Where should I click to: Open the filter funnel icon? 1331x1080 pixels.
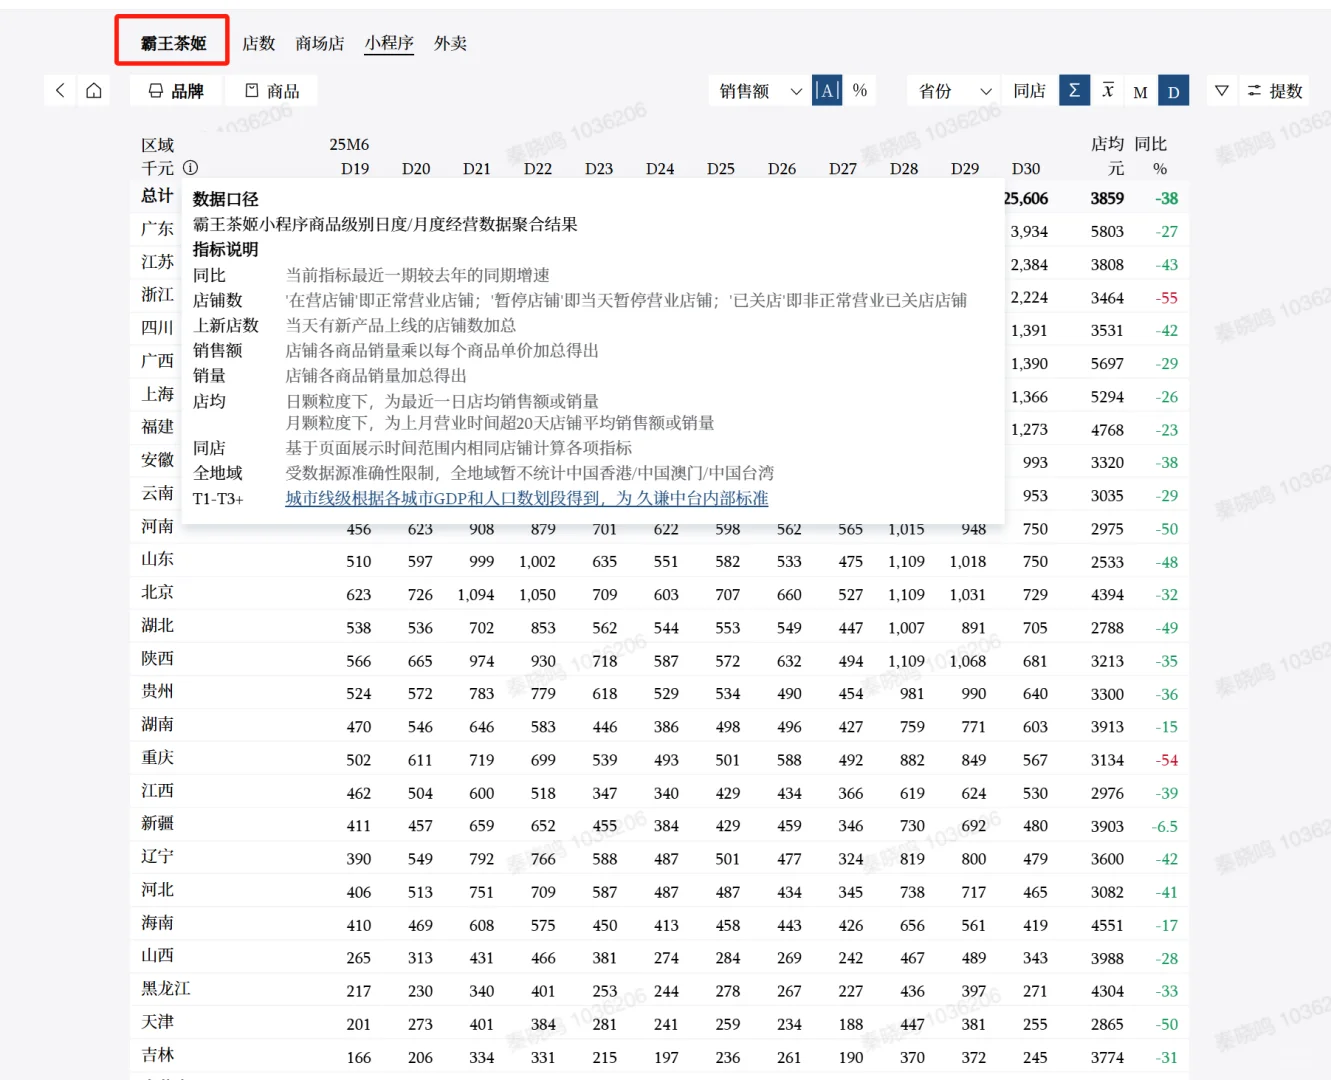tap(1221, 91)
